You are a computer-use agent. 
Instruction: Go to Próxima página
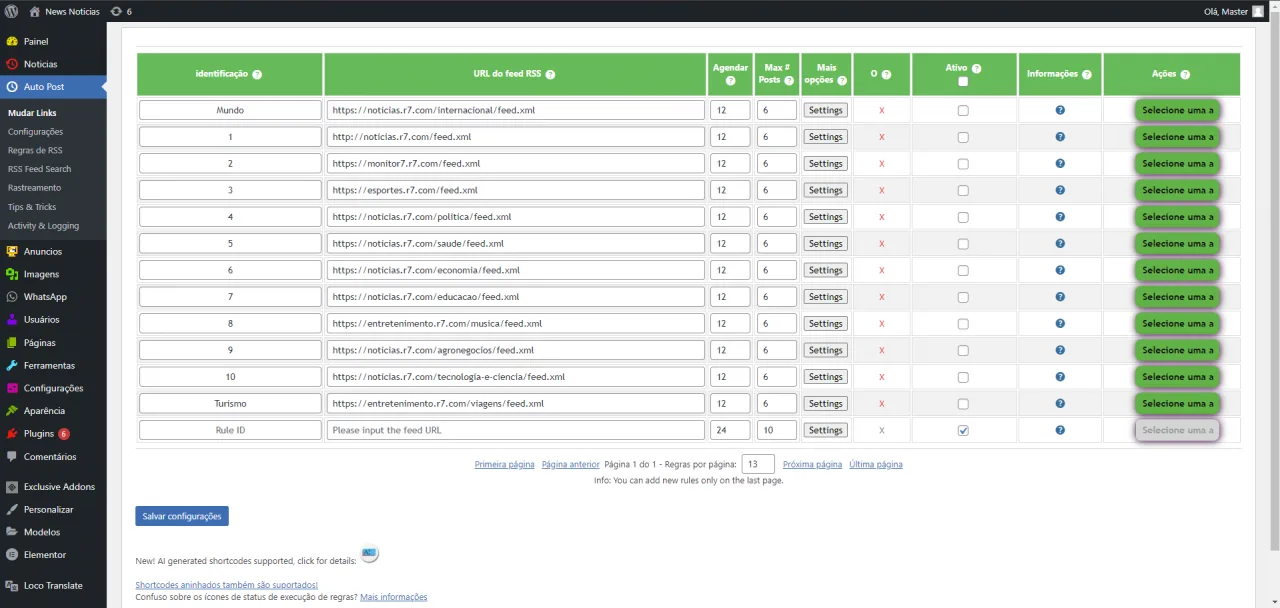812,464
